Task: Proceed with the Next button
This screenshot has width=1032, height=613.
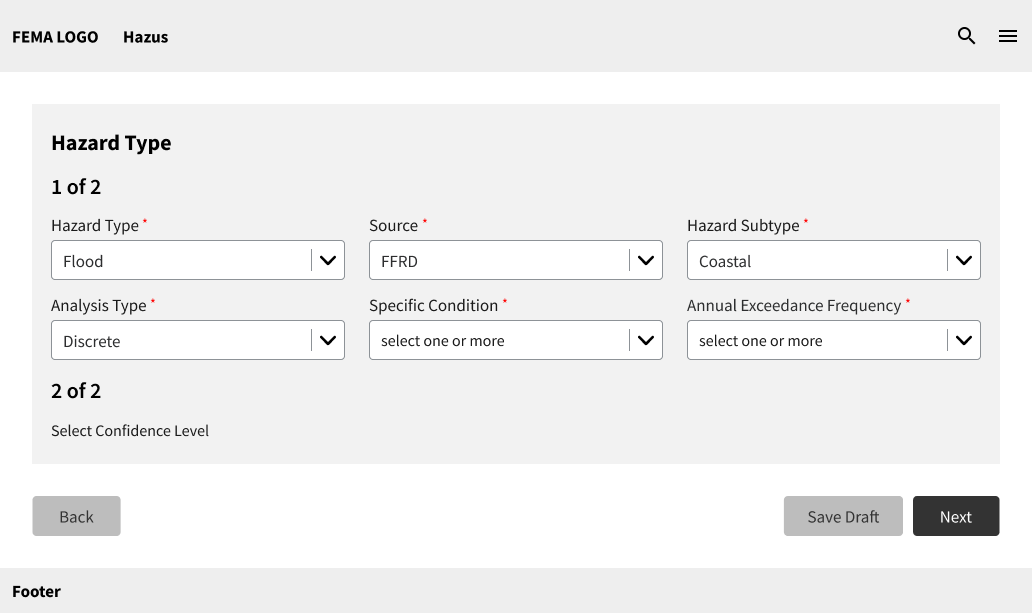Action: click(x=955, y=516)
